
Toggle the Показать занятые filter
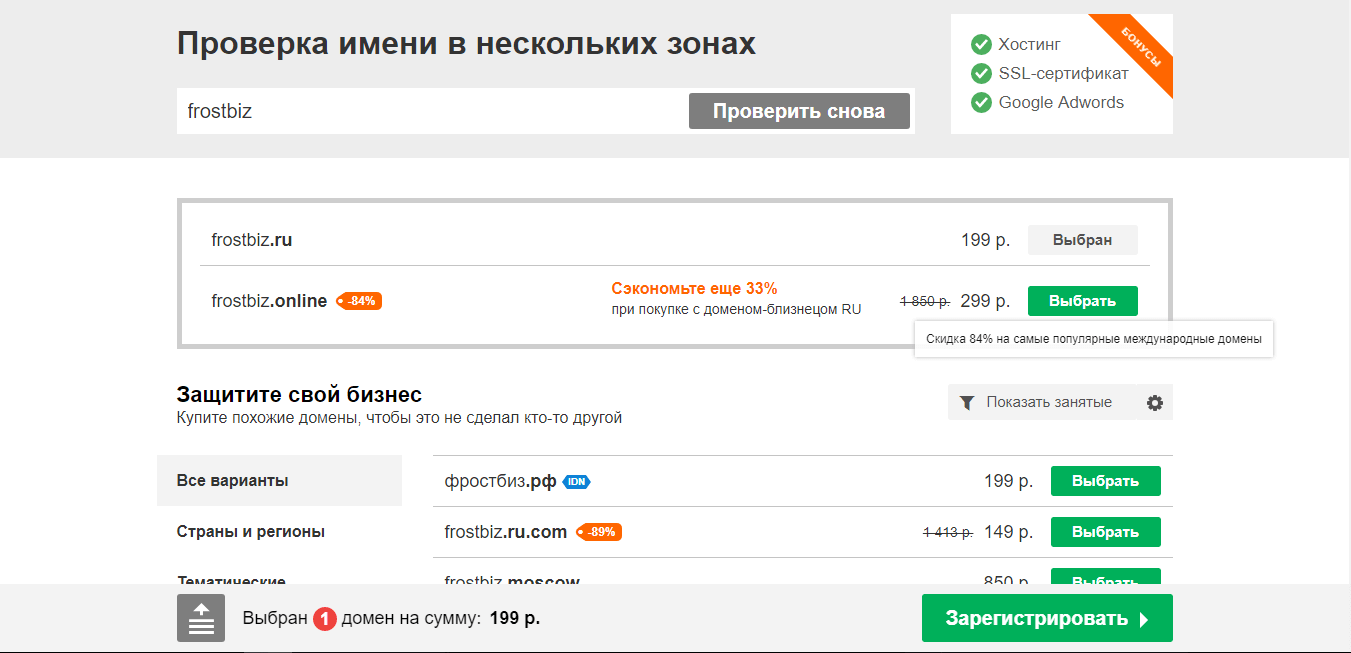point(1048,402)
